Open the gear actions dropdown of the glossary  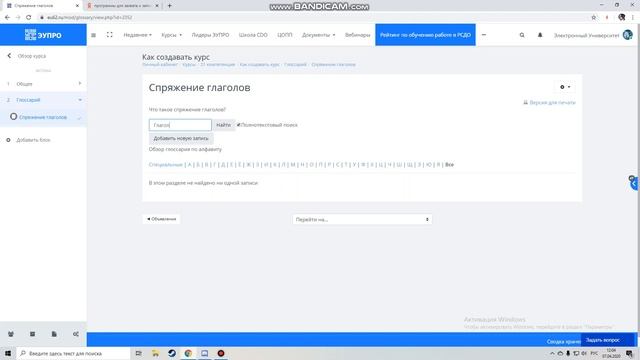coord(565,87)
